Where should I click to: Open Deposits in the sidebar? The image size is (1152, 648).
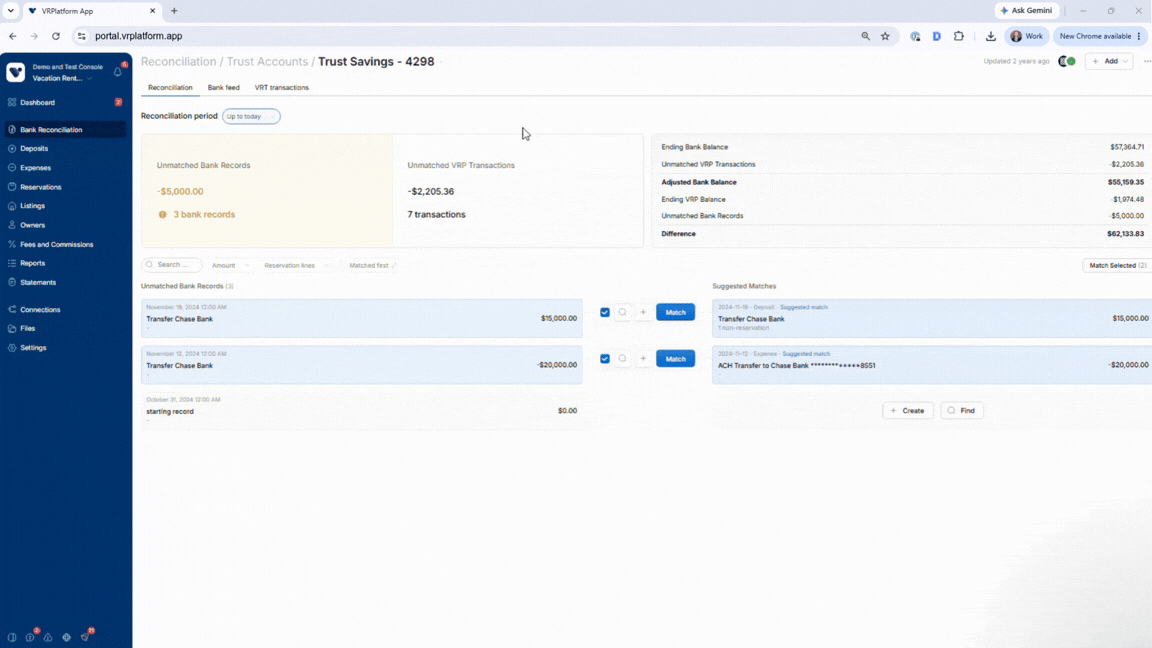coord(34,148)
